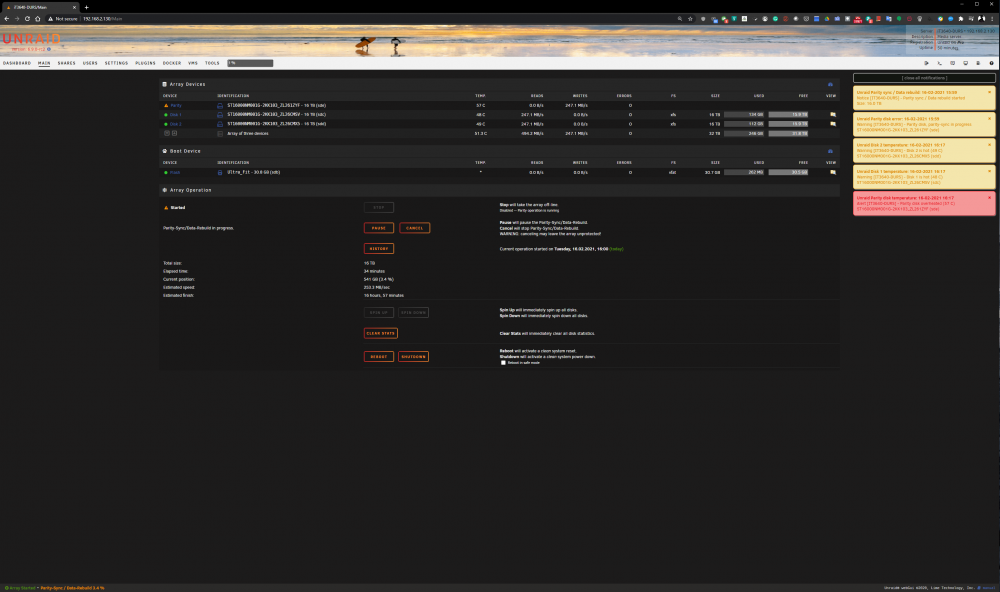
Task: Browse Disk 2 contents via view icon
Action: pyautogui.click(x=832, y=124)
